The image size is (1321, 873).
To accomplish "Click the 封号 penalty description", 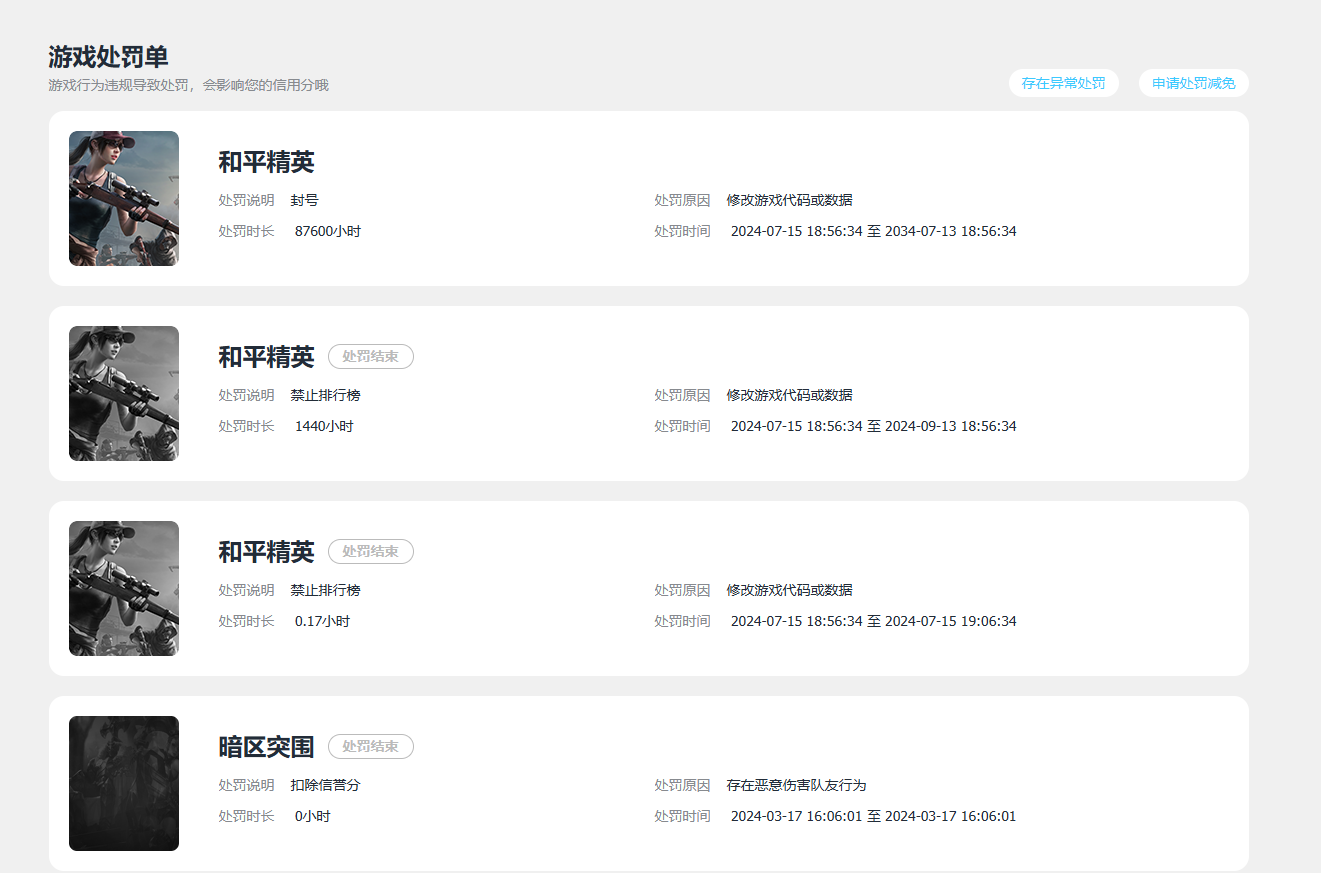I will click(305, 200).
